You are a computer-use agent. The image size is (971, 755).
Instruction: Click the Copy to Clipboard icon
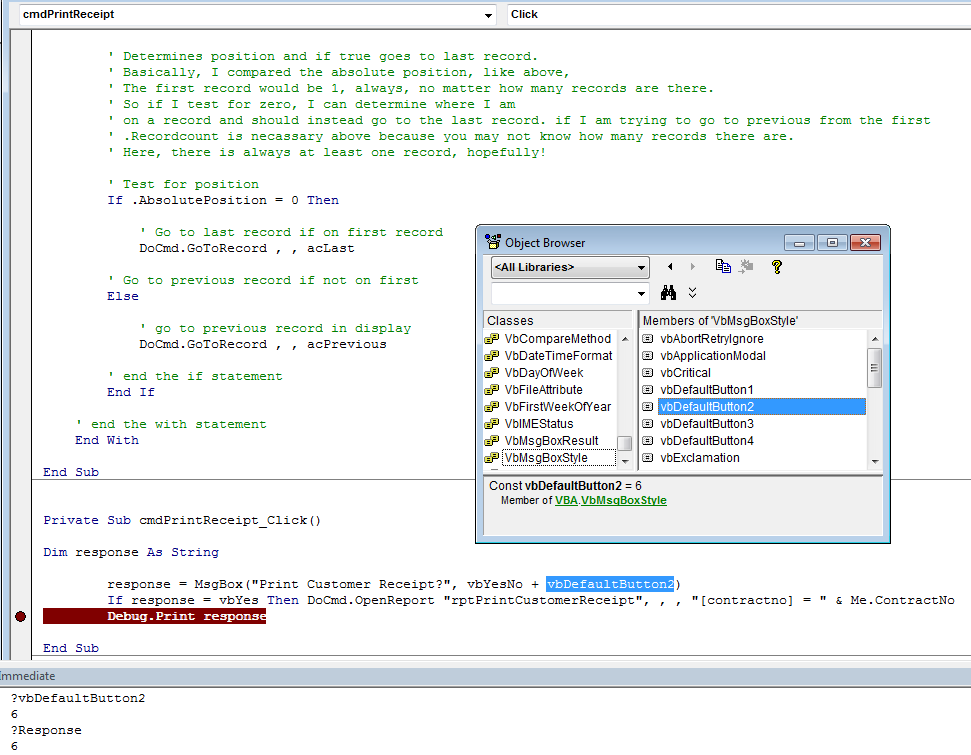(x=723, y=267)
